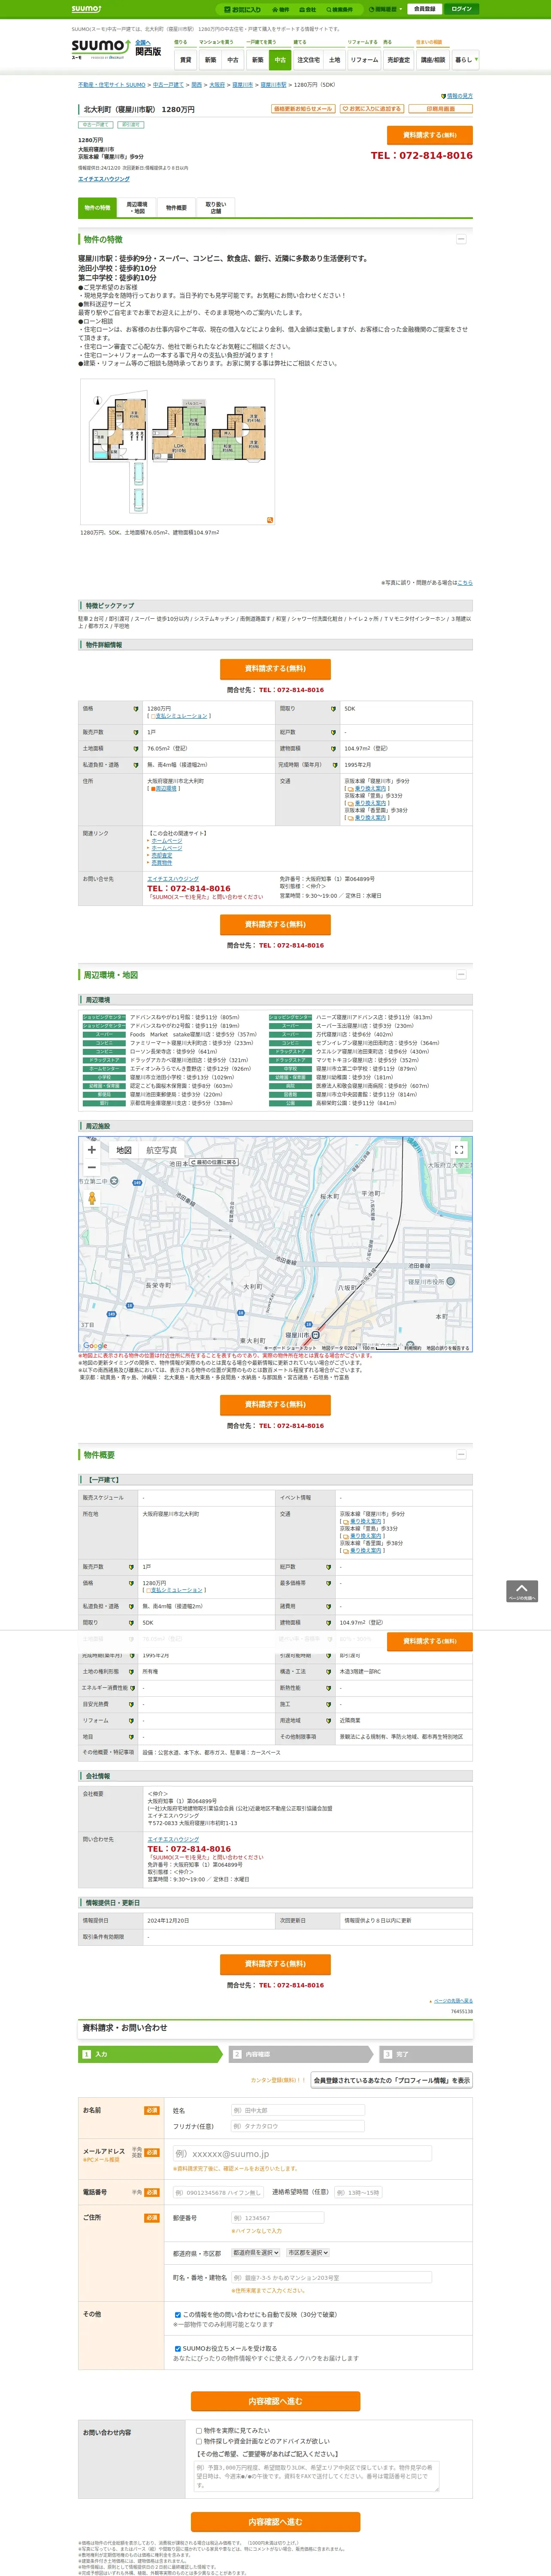The height and width of the screenshot is (2576, 551).
Task: Click 最初の位置に戻る on the map
Action: click(215, 1163)
